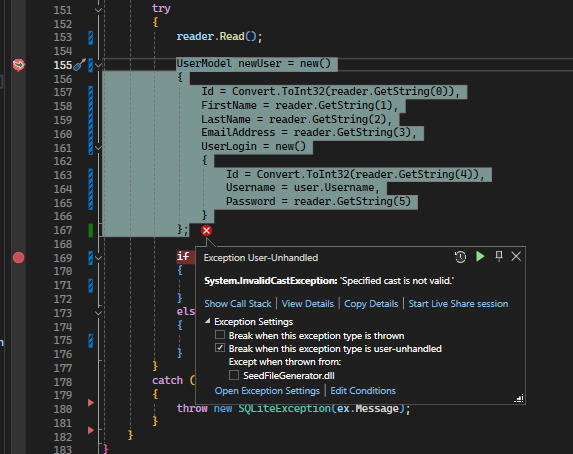Click Edit Conditions link
Image resolution: width=573 pixels, height=454 pixels.
click(363, 391)
